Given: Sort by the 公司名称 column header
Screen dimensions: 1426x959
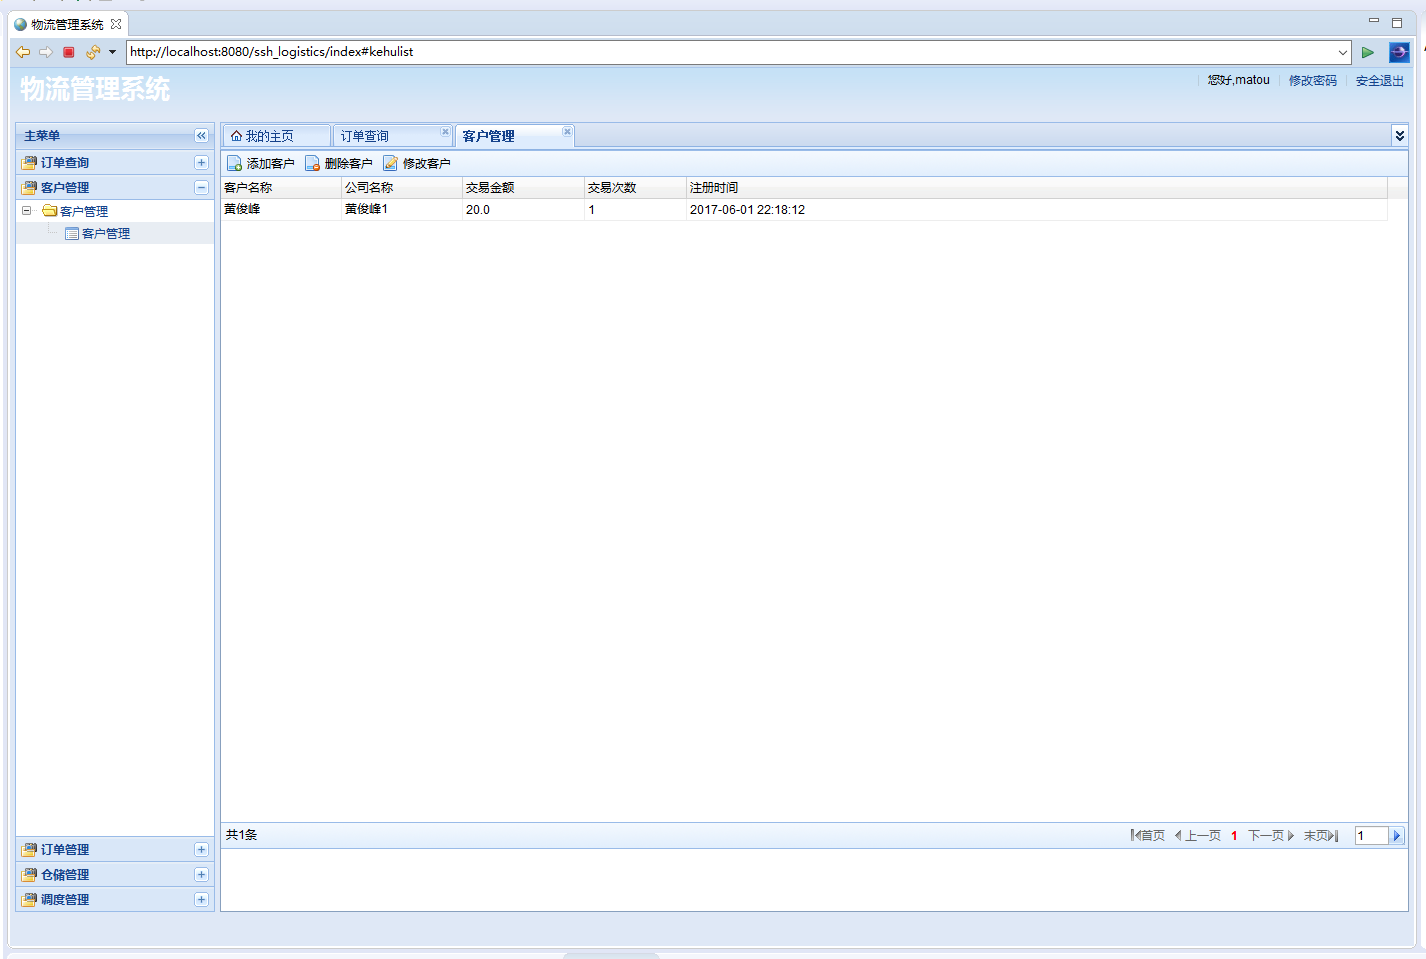Looking at the screenshot, I should pyautogui.click(x=402, y=188).
